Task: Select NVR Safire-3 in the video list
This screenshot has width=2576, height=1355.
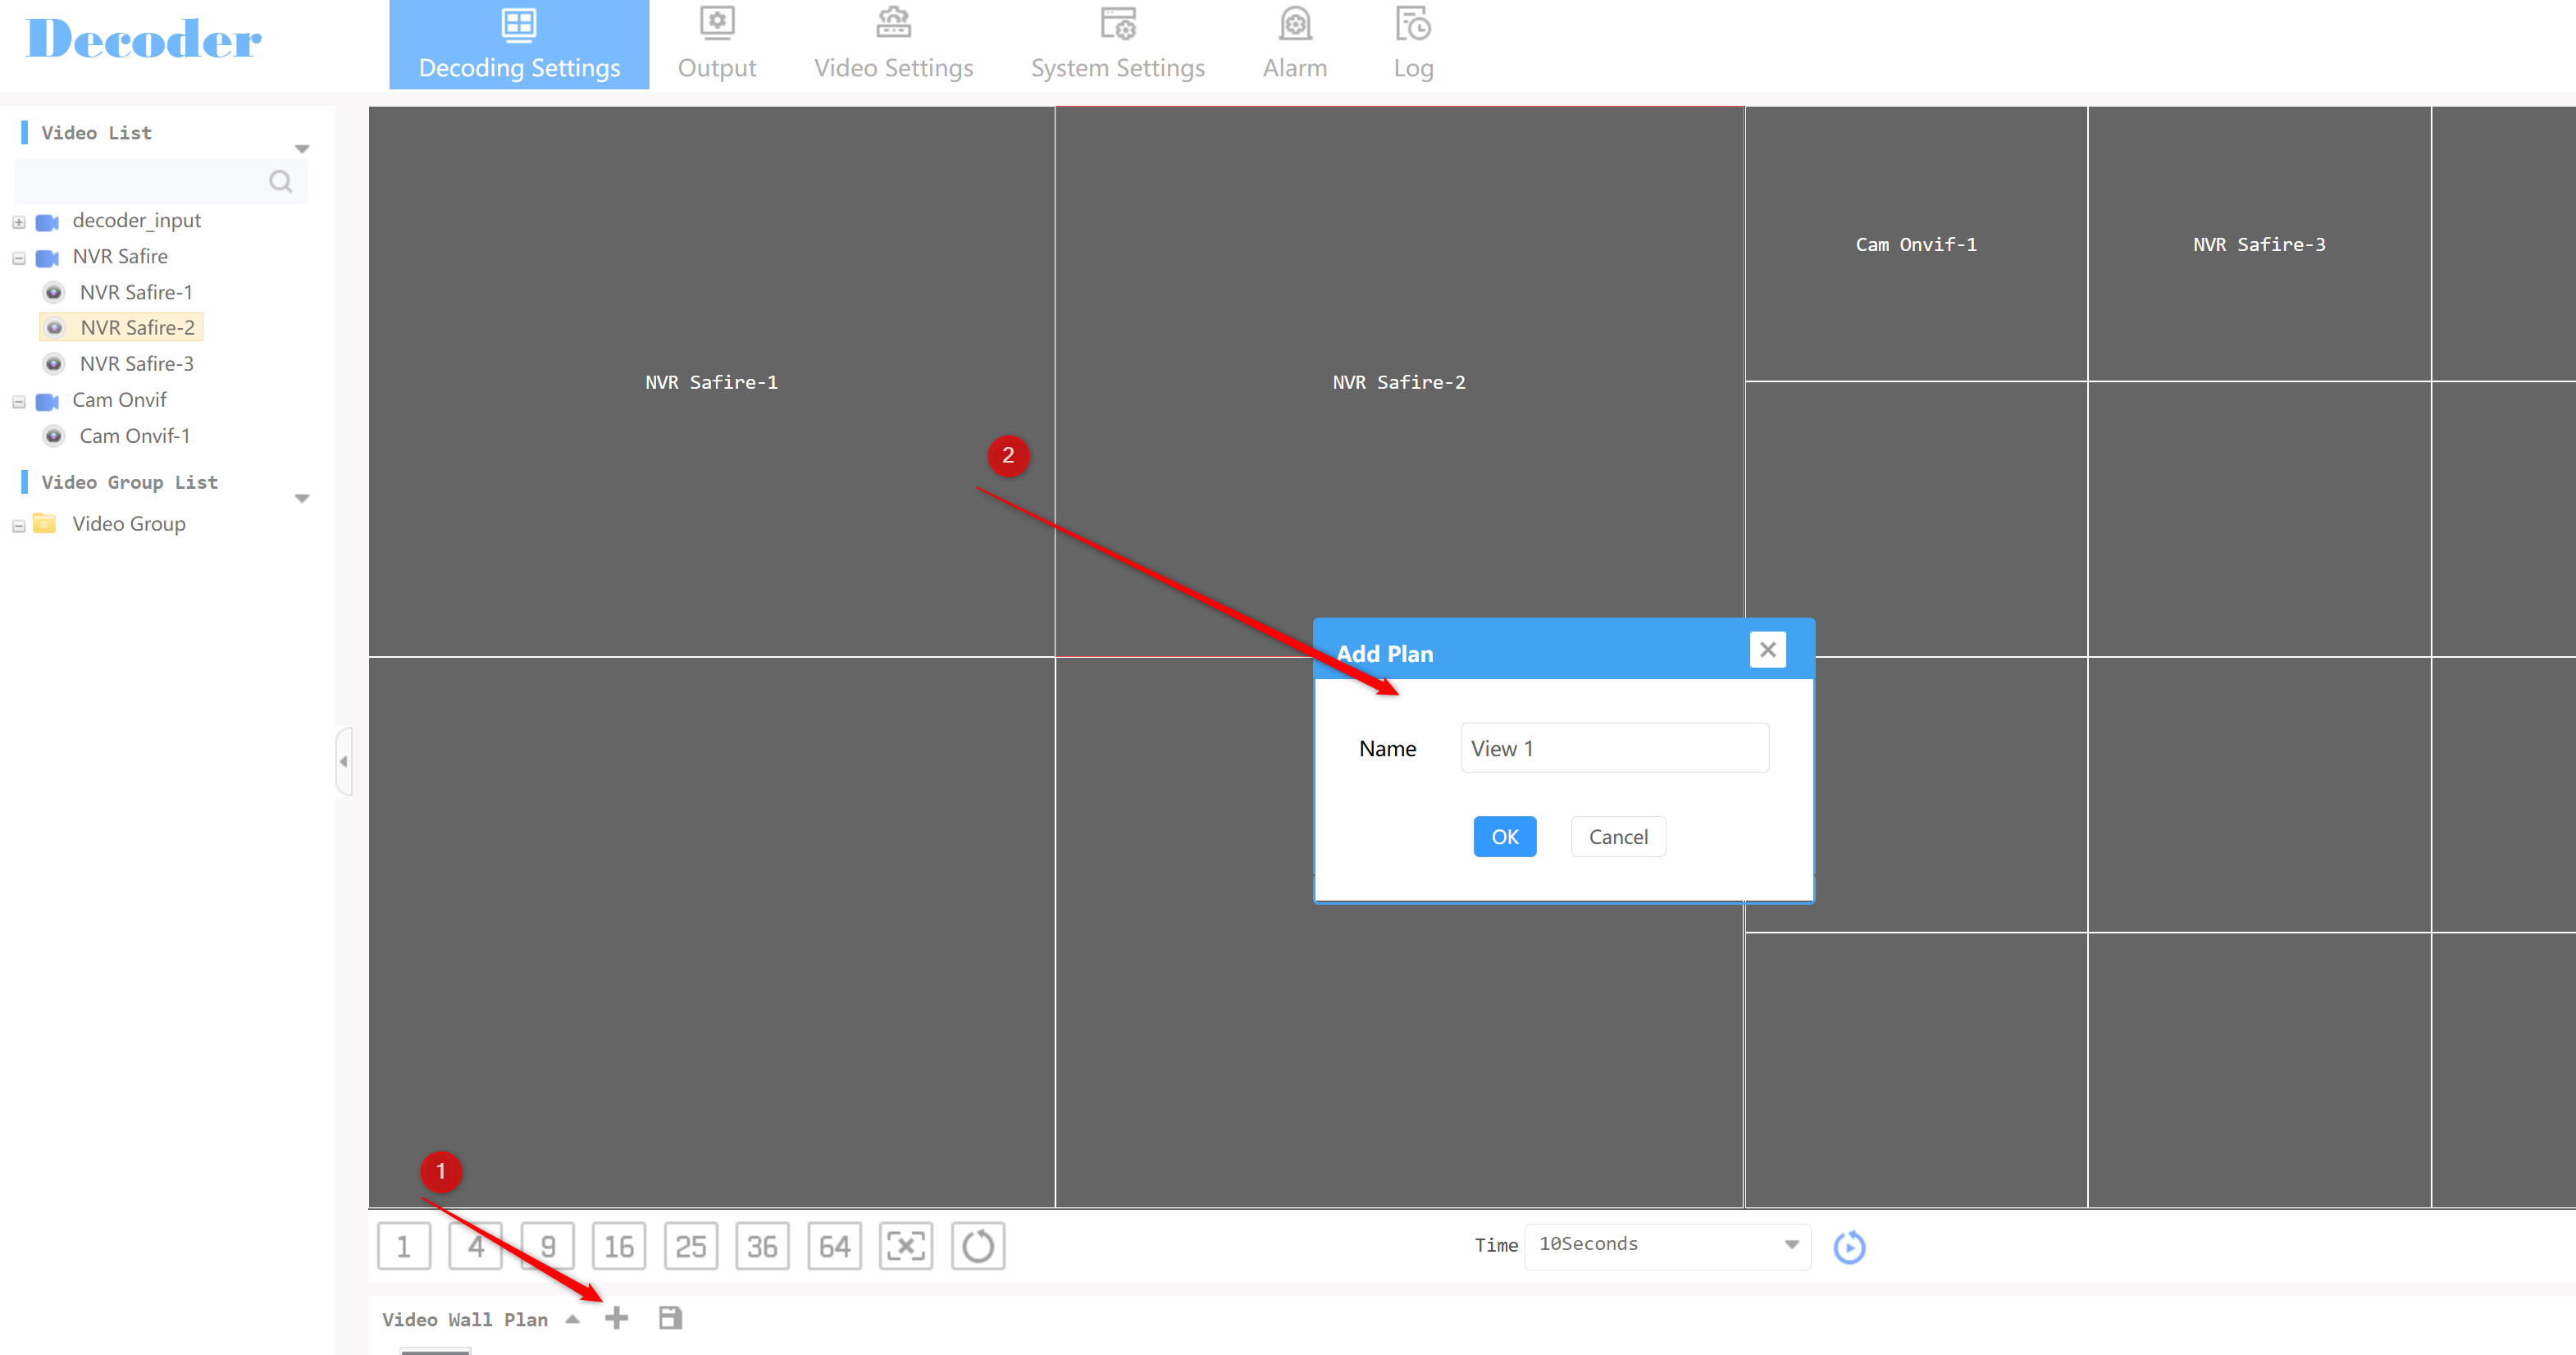Action: (136, 364)
